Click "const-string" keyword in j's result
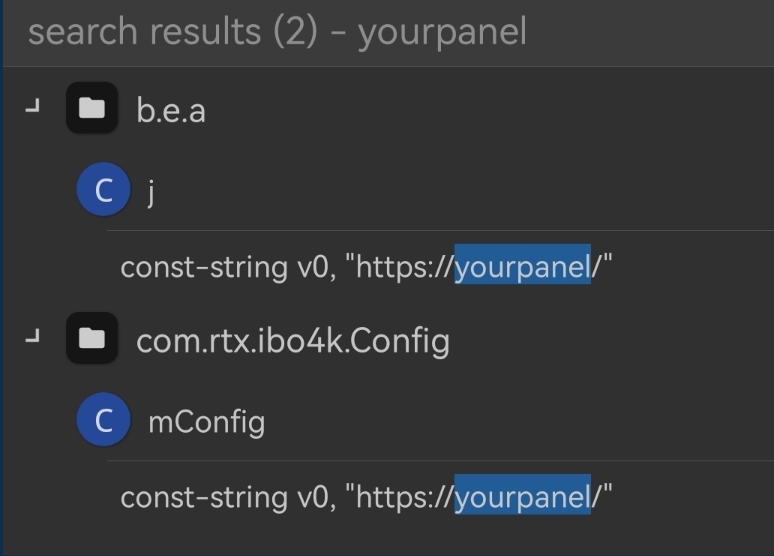Viewport: 774px width, 556px height. (x=189, y=267)
